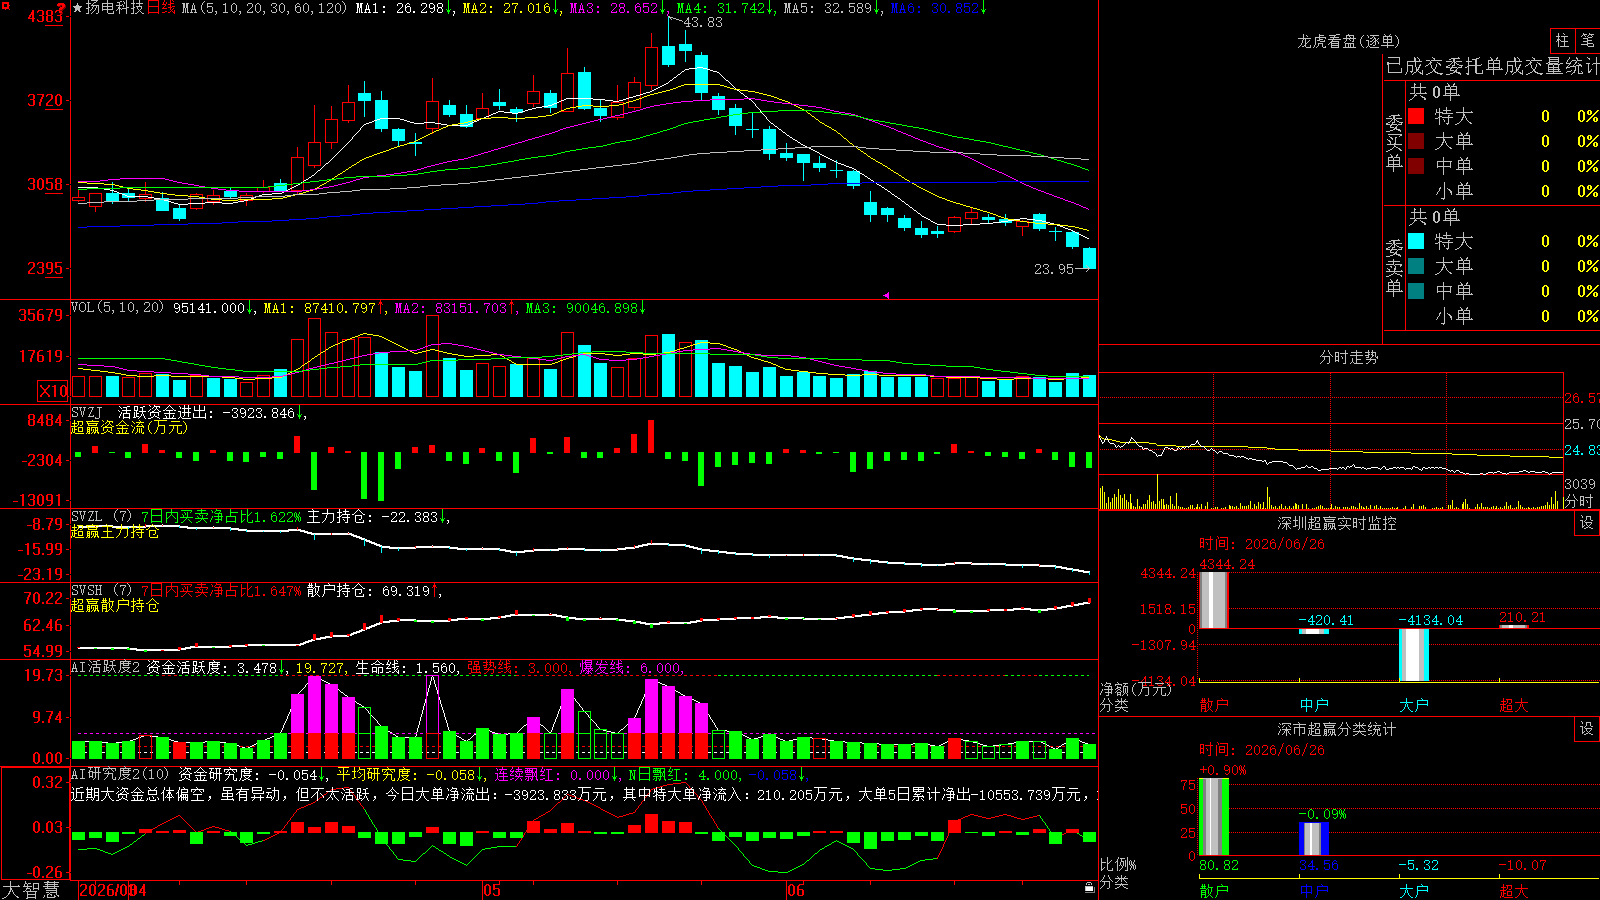1600x900 pixels.
Task: Click the AI活跃度2 indicator name
Action: [105, 668]
